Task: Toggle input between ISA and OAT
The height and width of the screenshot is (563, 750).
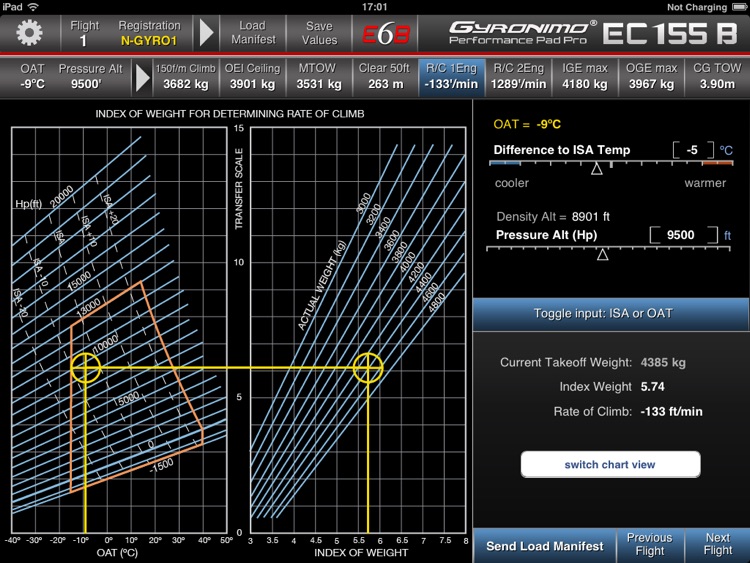Action: click(611, 314)
